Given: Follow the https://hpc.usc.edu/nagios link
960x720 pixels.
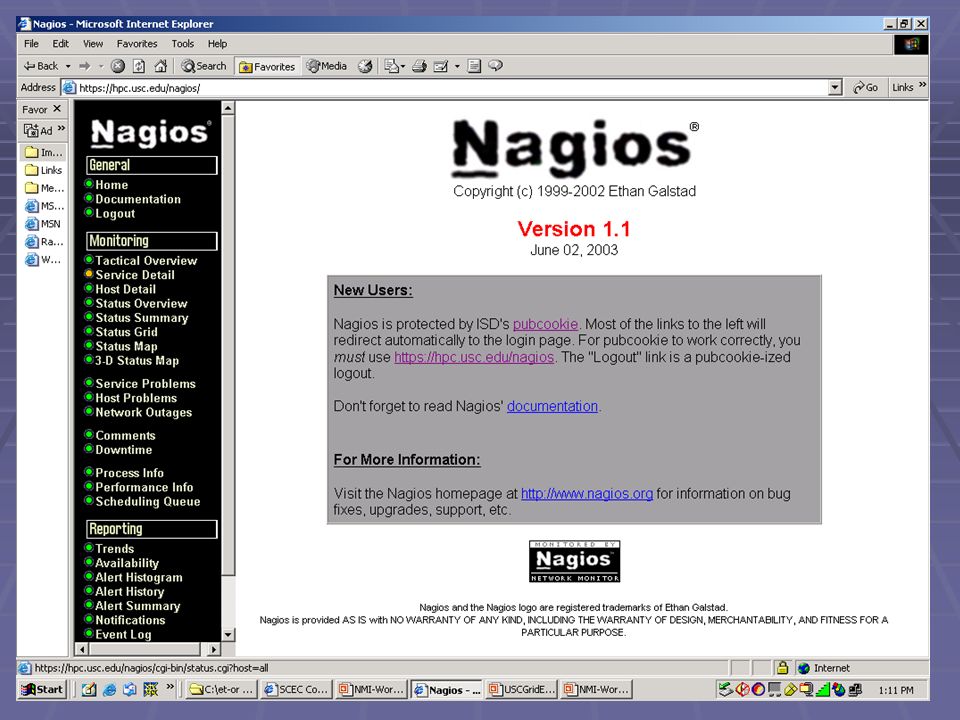Looking at the screenshot, I should (474, 357).
